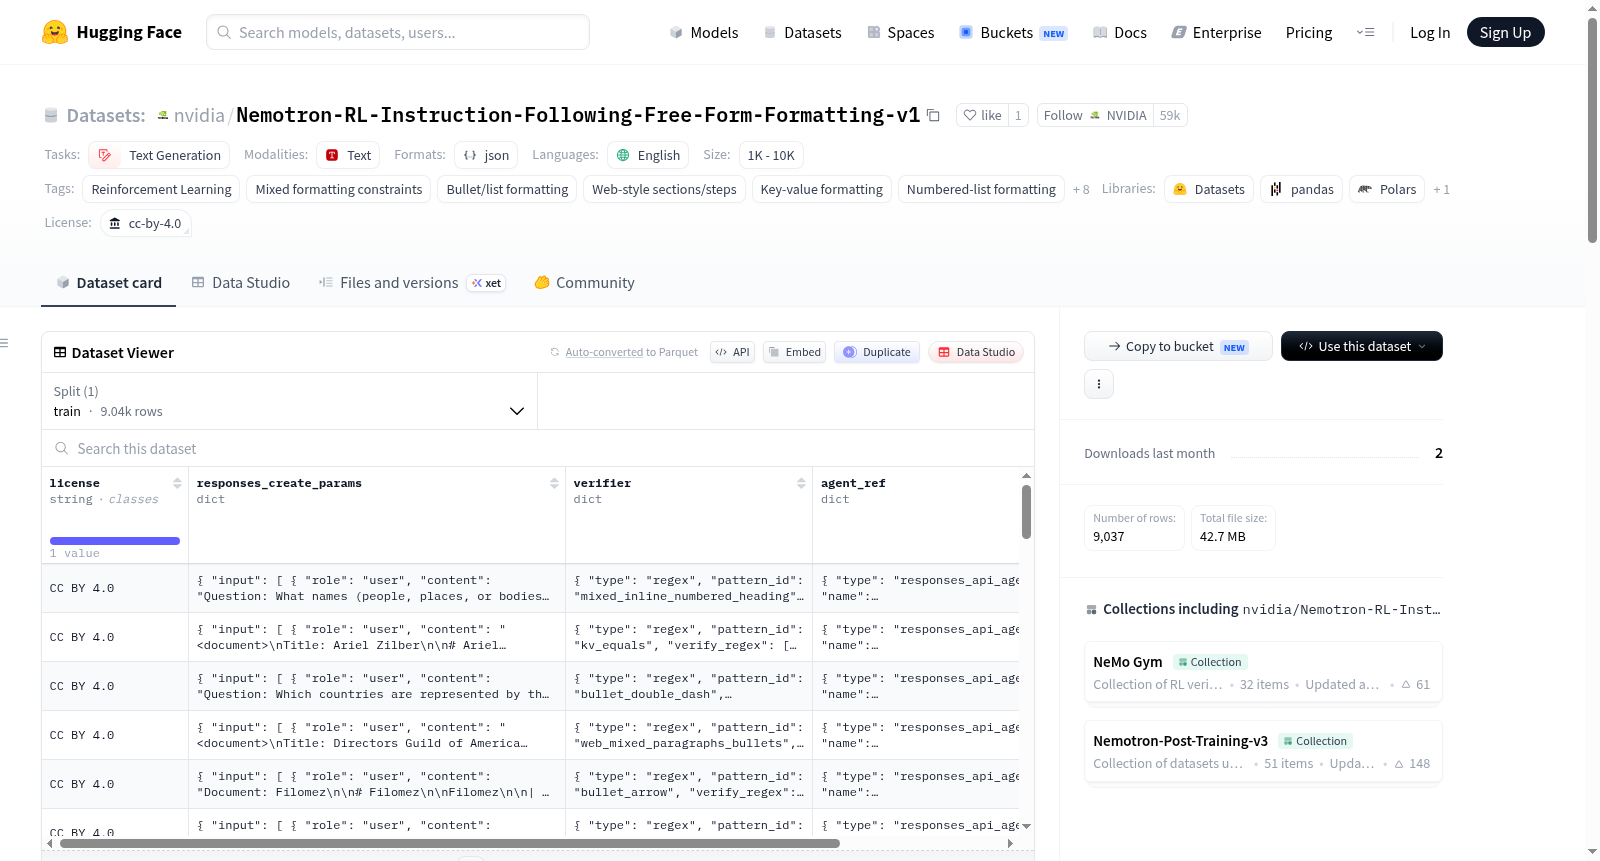Image resolution: width=1600 pixels, height=861 pixels.
Task: Show the +8 additional tags
Action: click(x=1081, y=190)
